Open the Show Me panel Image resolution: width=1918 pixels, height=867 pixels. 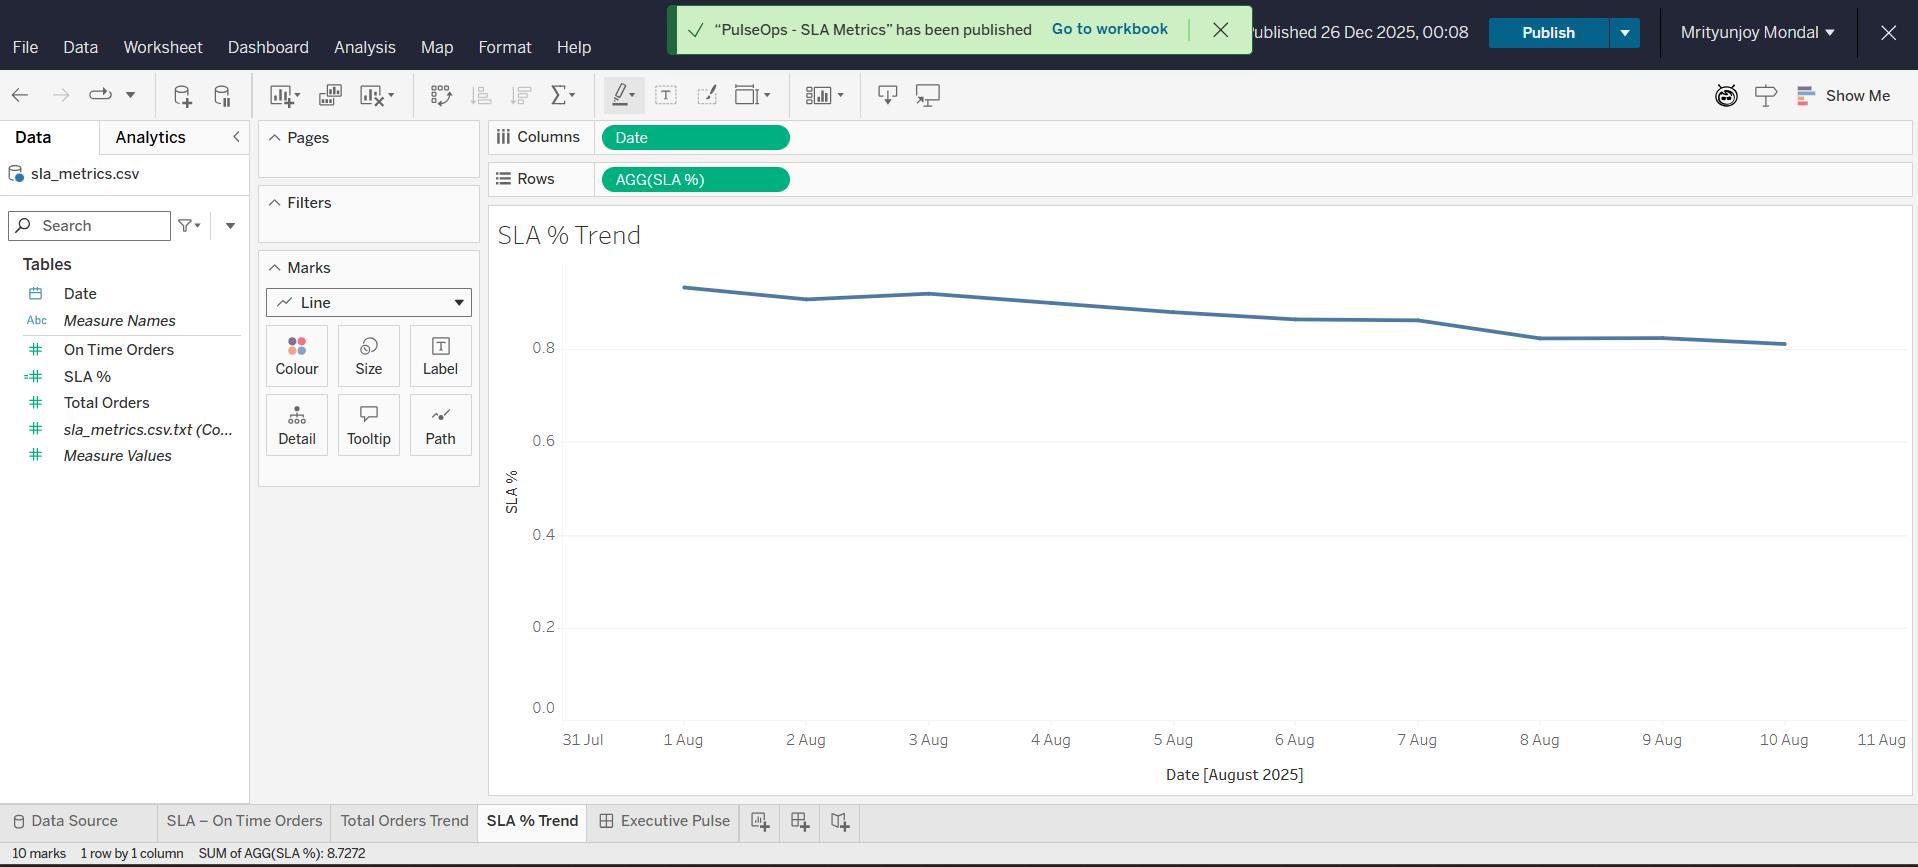1843,95
